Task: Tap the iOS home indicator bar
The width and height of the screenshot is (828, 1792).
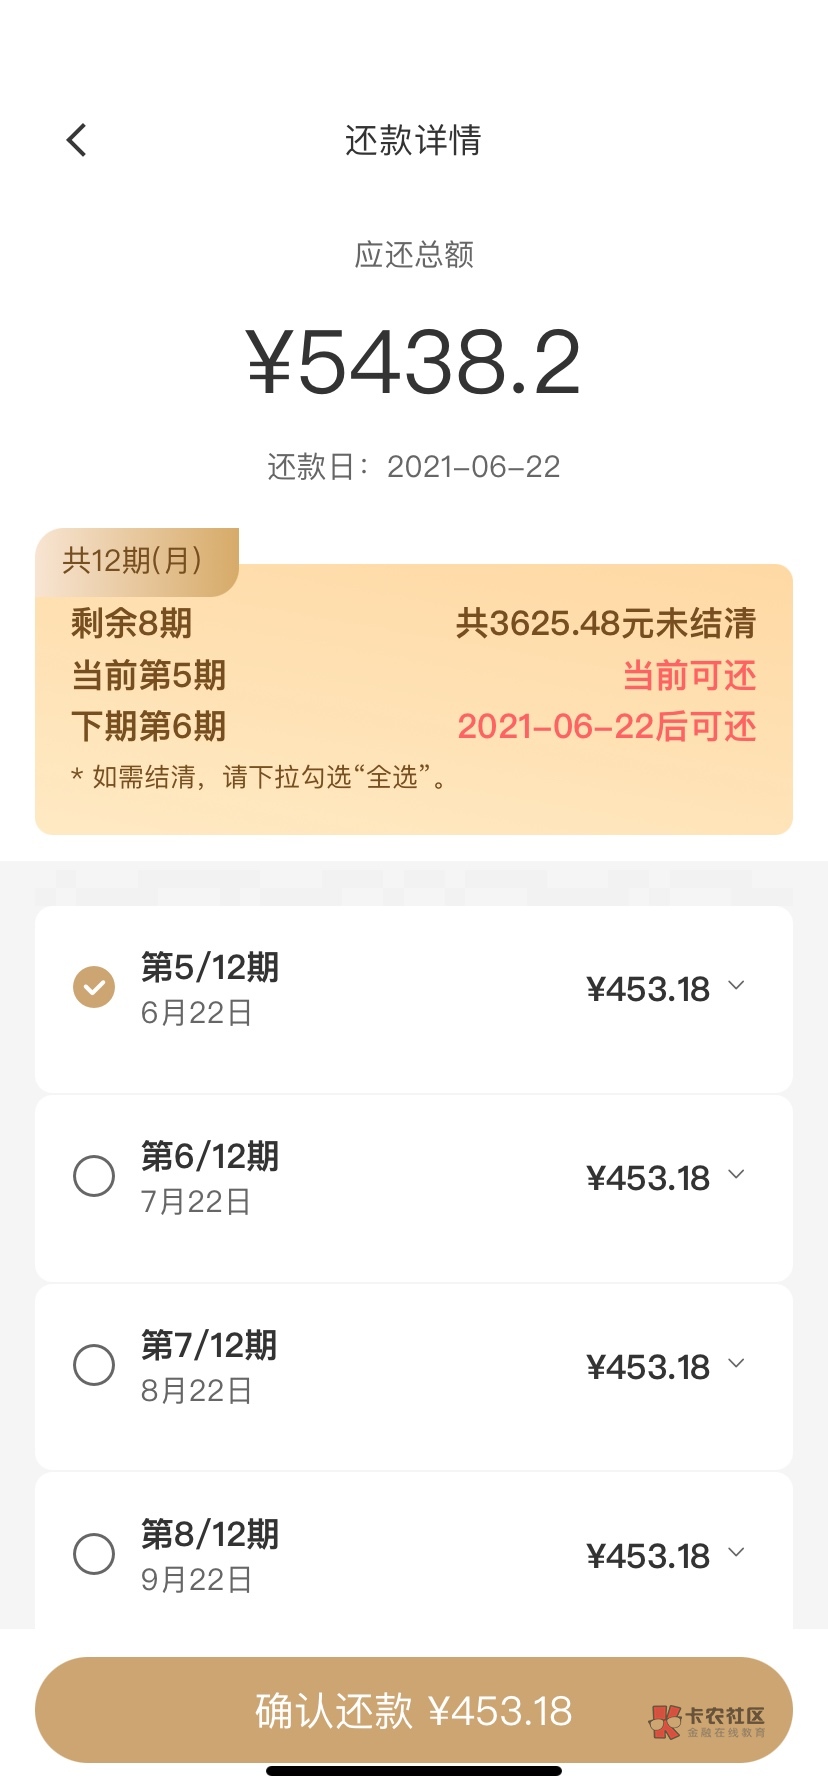Action: click(413, 1771)
